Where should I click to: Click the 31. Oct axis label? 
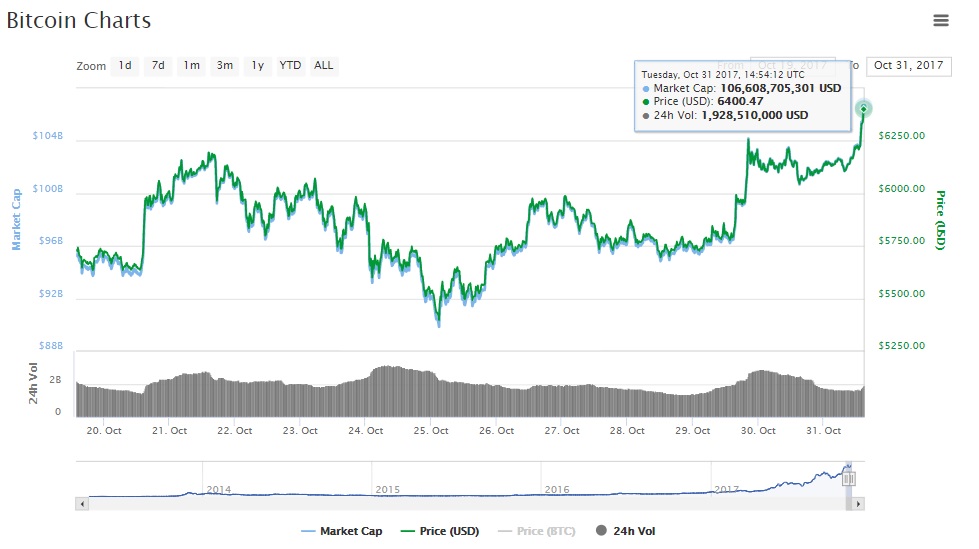pos(823,430)
